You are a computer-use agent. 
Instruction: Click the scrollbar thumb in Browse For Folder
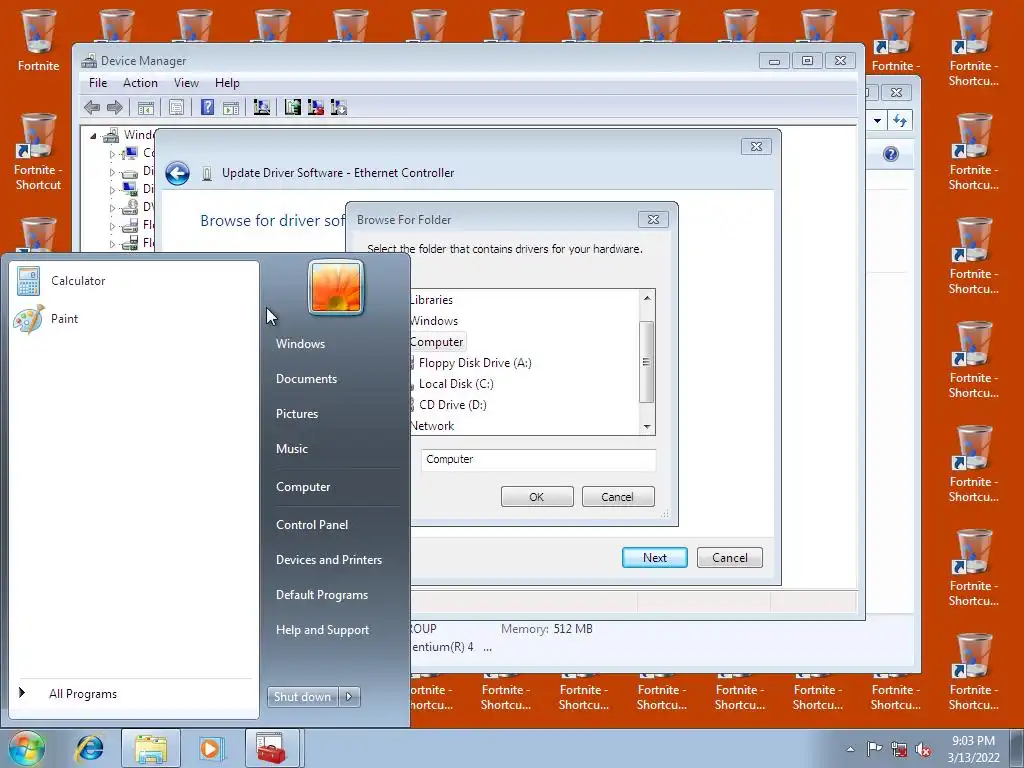[x=647, y=362]
